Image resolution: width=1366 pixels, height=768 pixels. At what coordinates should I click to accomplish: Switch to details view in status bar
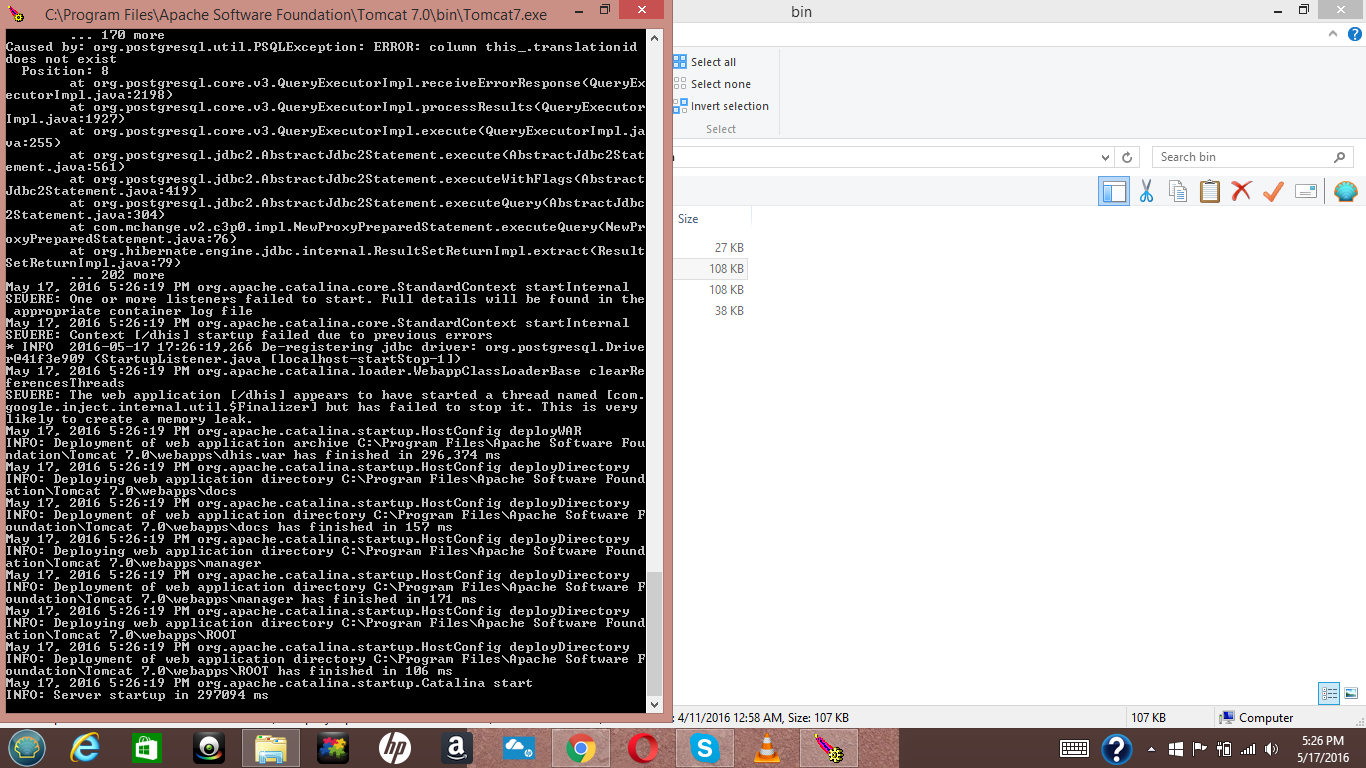(1329, 693)
